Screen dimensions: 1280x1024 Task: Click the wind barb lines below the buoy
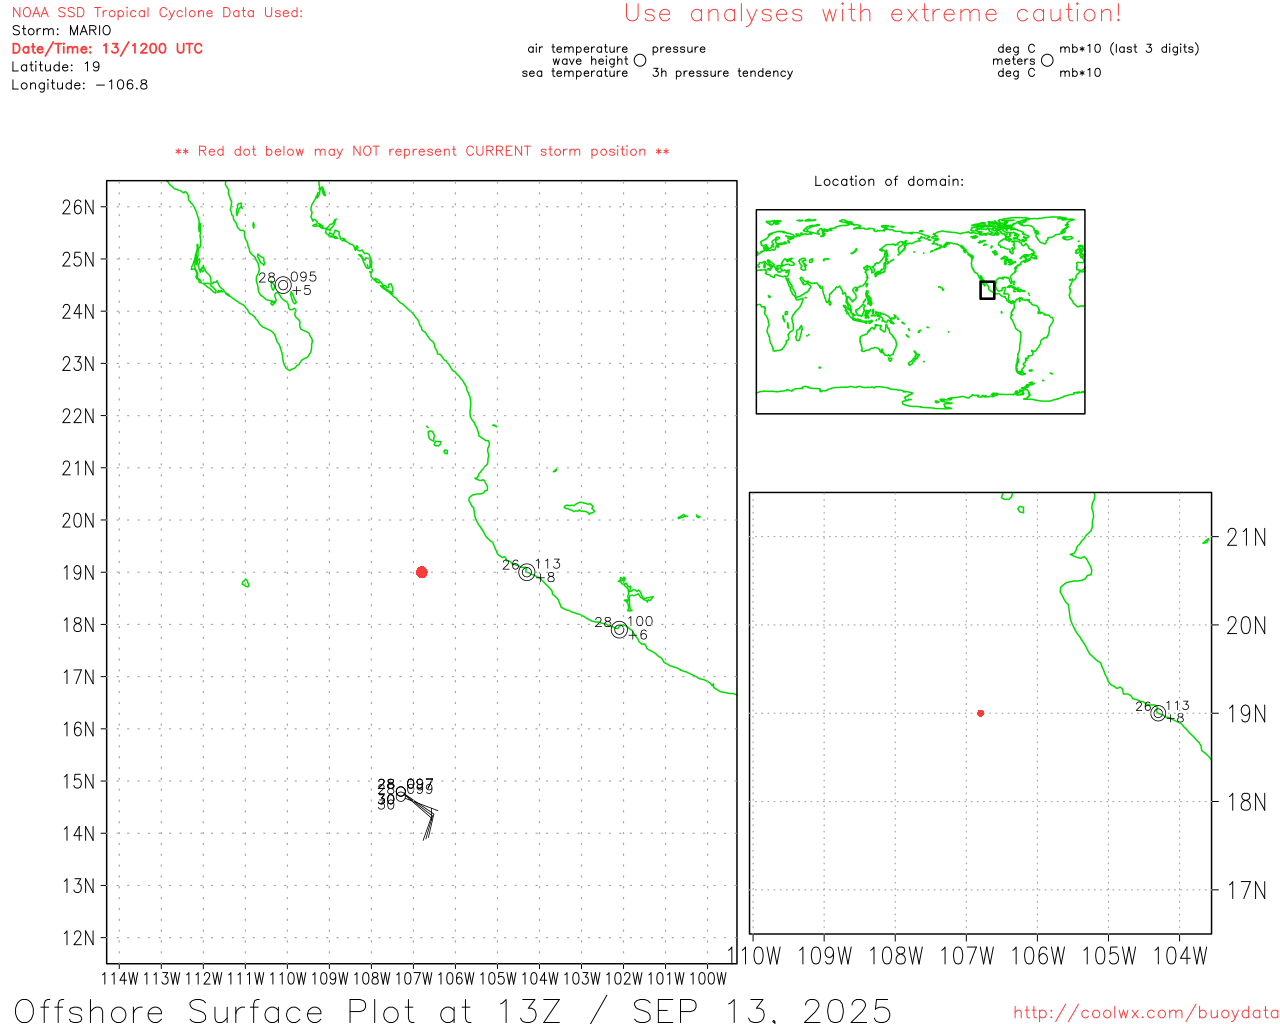tap(421, 818)
